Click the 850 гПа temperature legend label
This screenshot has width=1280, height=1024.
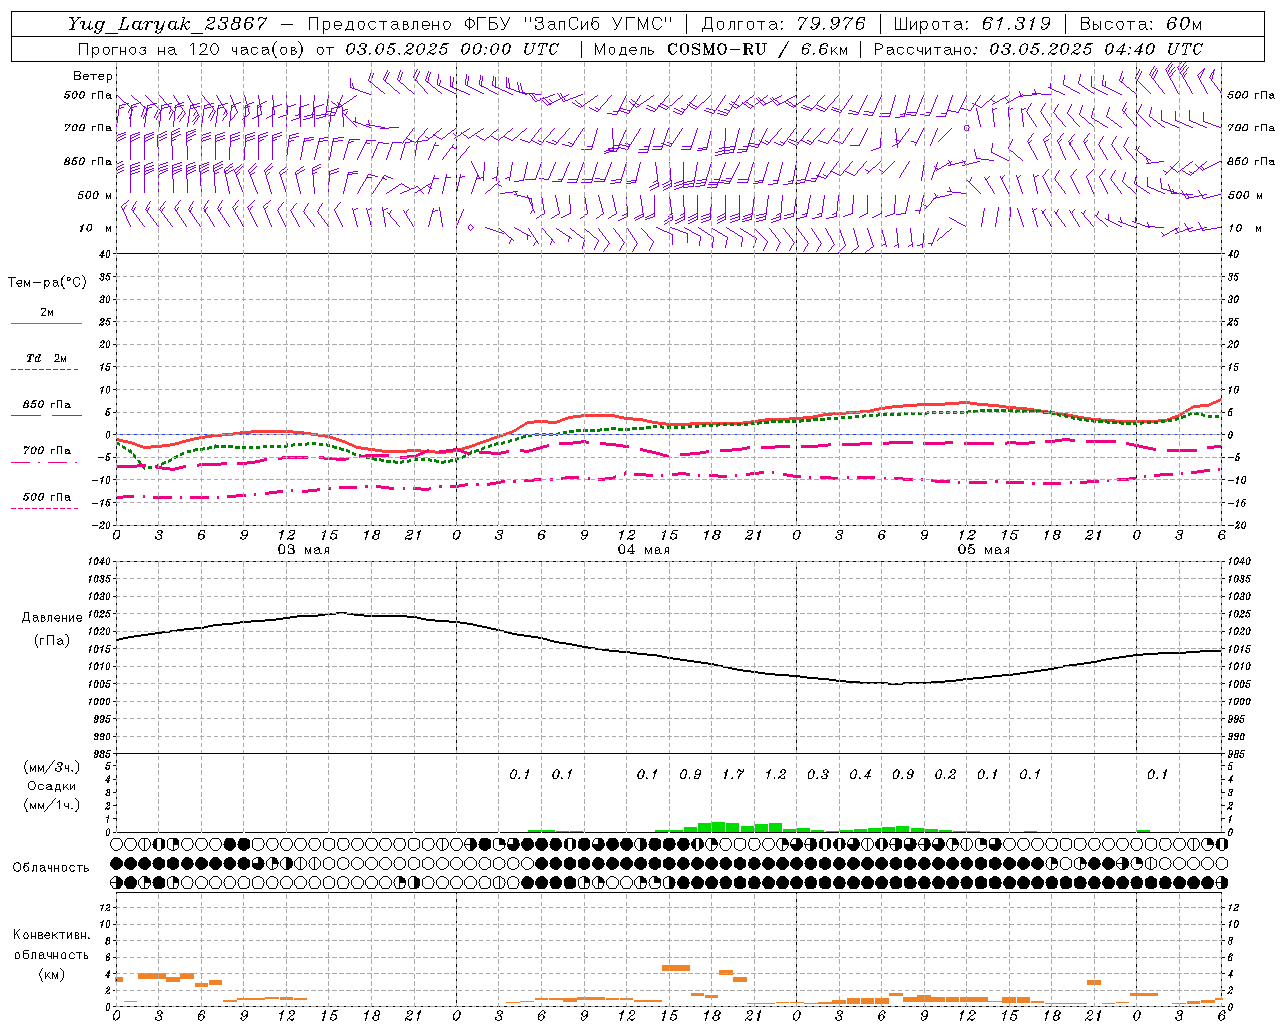pyautogui.click(x=47, y=405)
